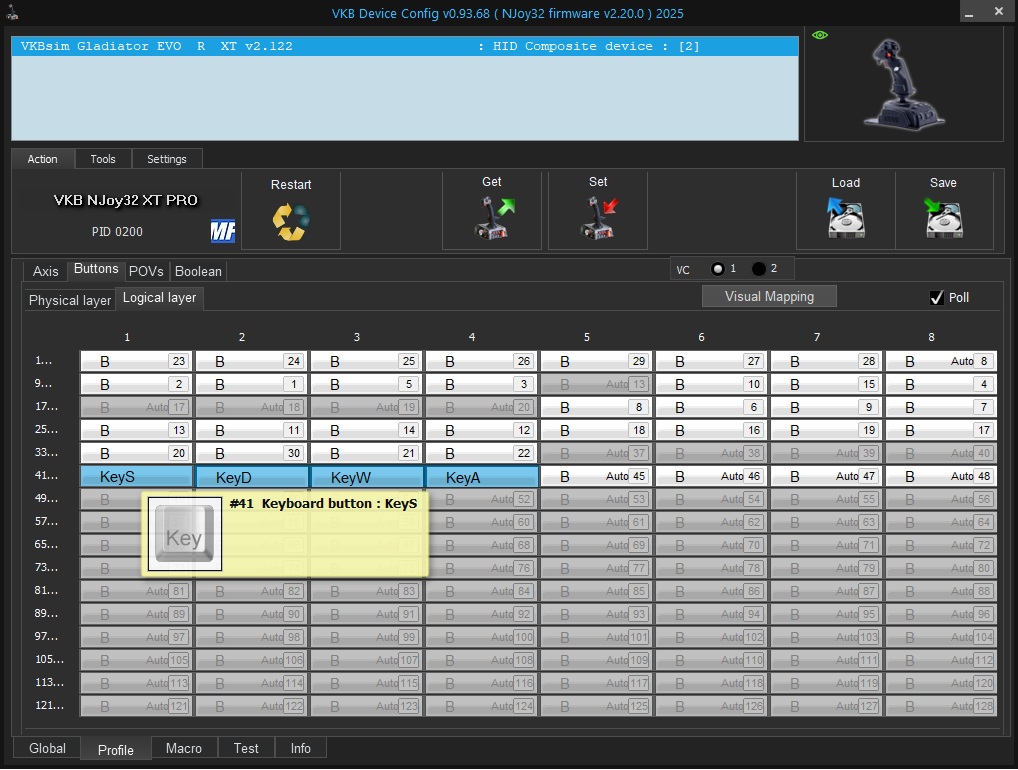Switch to the POVs tab
This screenshot has width=1018, height=770.
click(146, 271)
